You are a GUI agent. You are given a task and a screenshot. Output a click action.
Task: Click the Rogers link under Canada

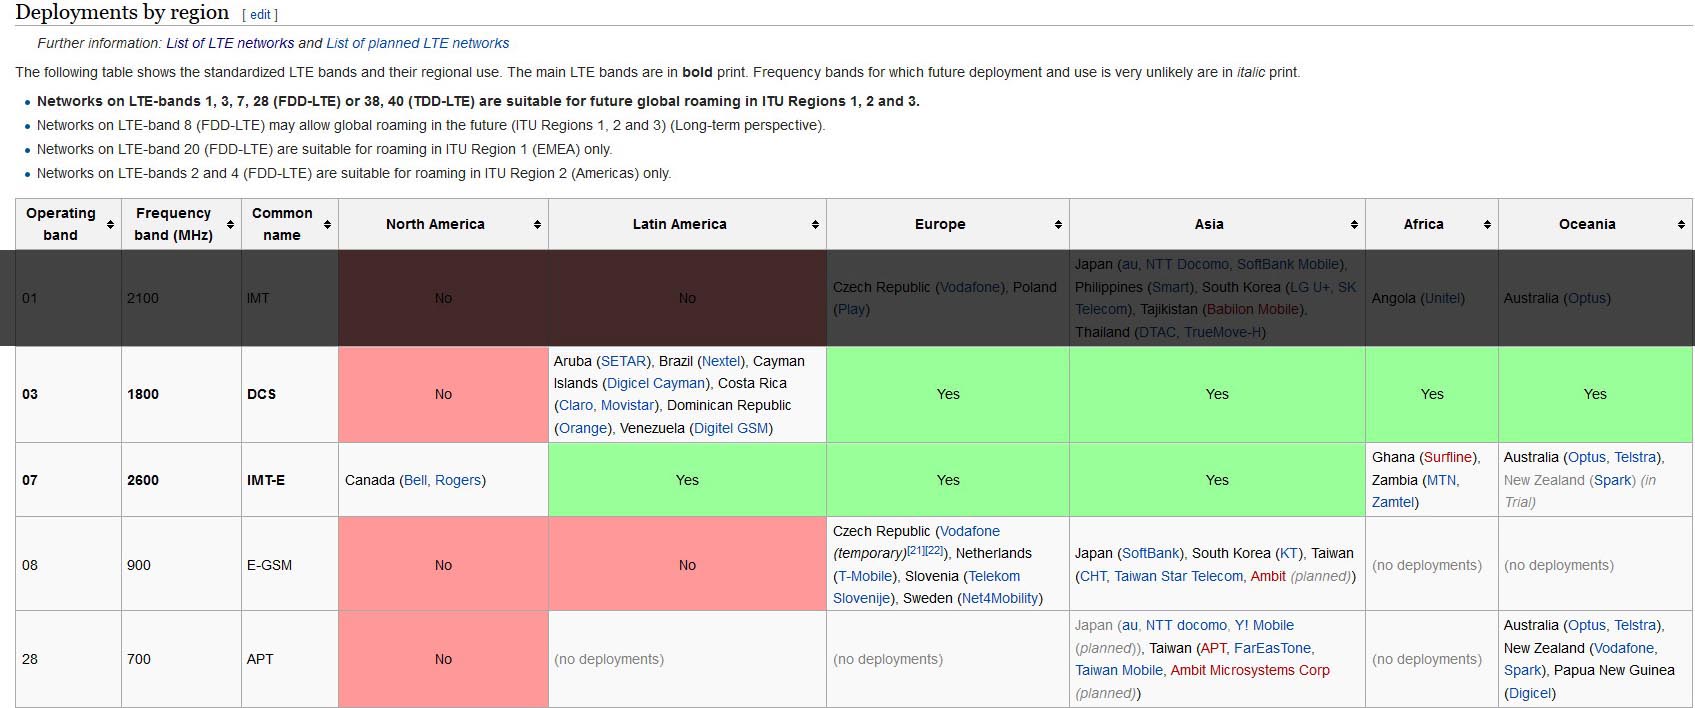(458, 480)
